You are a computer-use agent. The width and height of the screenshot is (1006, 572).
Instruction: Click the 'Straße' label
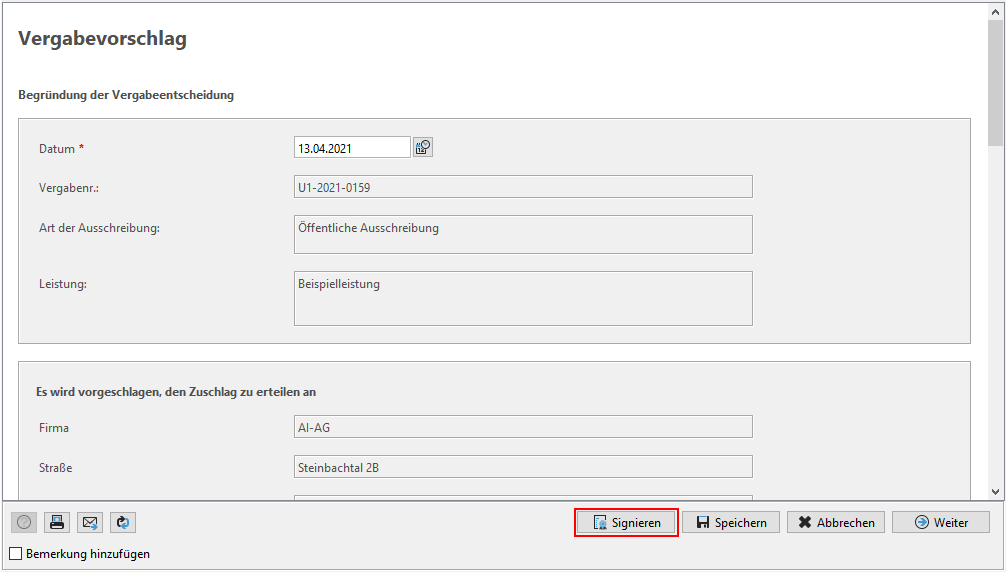point(55,468)
